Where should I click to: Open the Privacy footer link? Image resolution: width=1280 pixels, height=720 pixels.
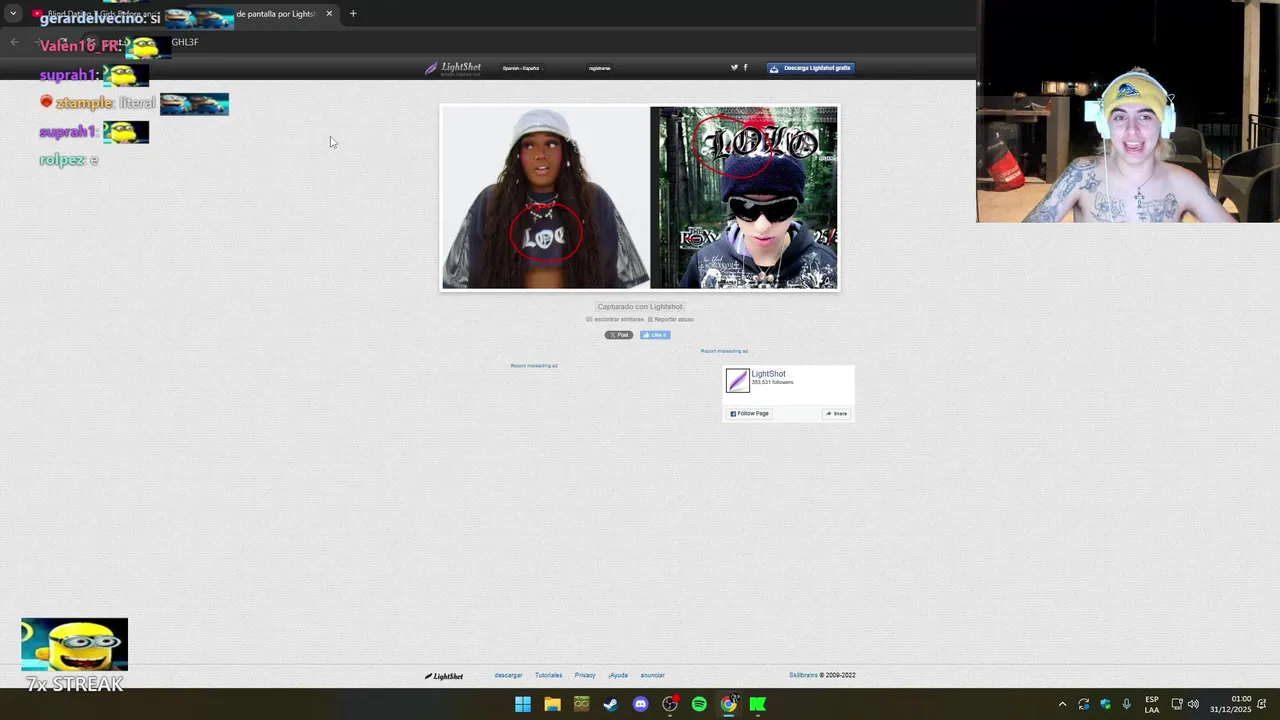[x=585, y=675]
